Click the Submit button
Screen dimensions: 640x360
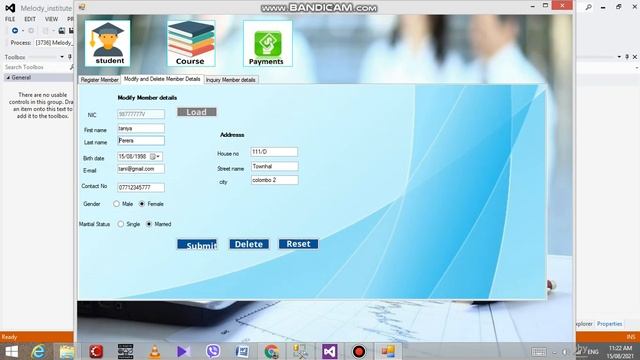click(197, 244)
